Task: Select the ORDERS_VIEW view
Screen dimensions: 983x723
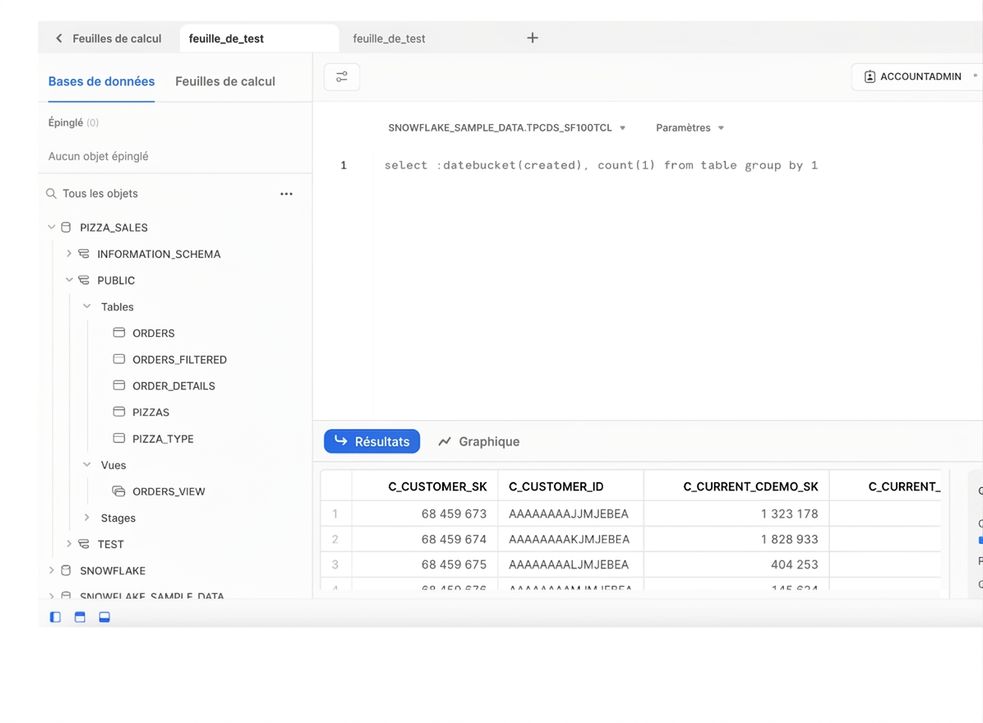Action: click(169, 491)
